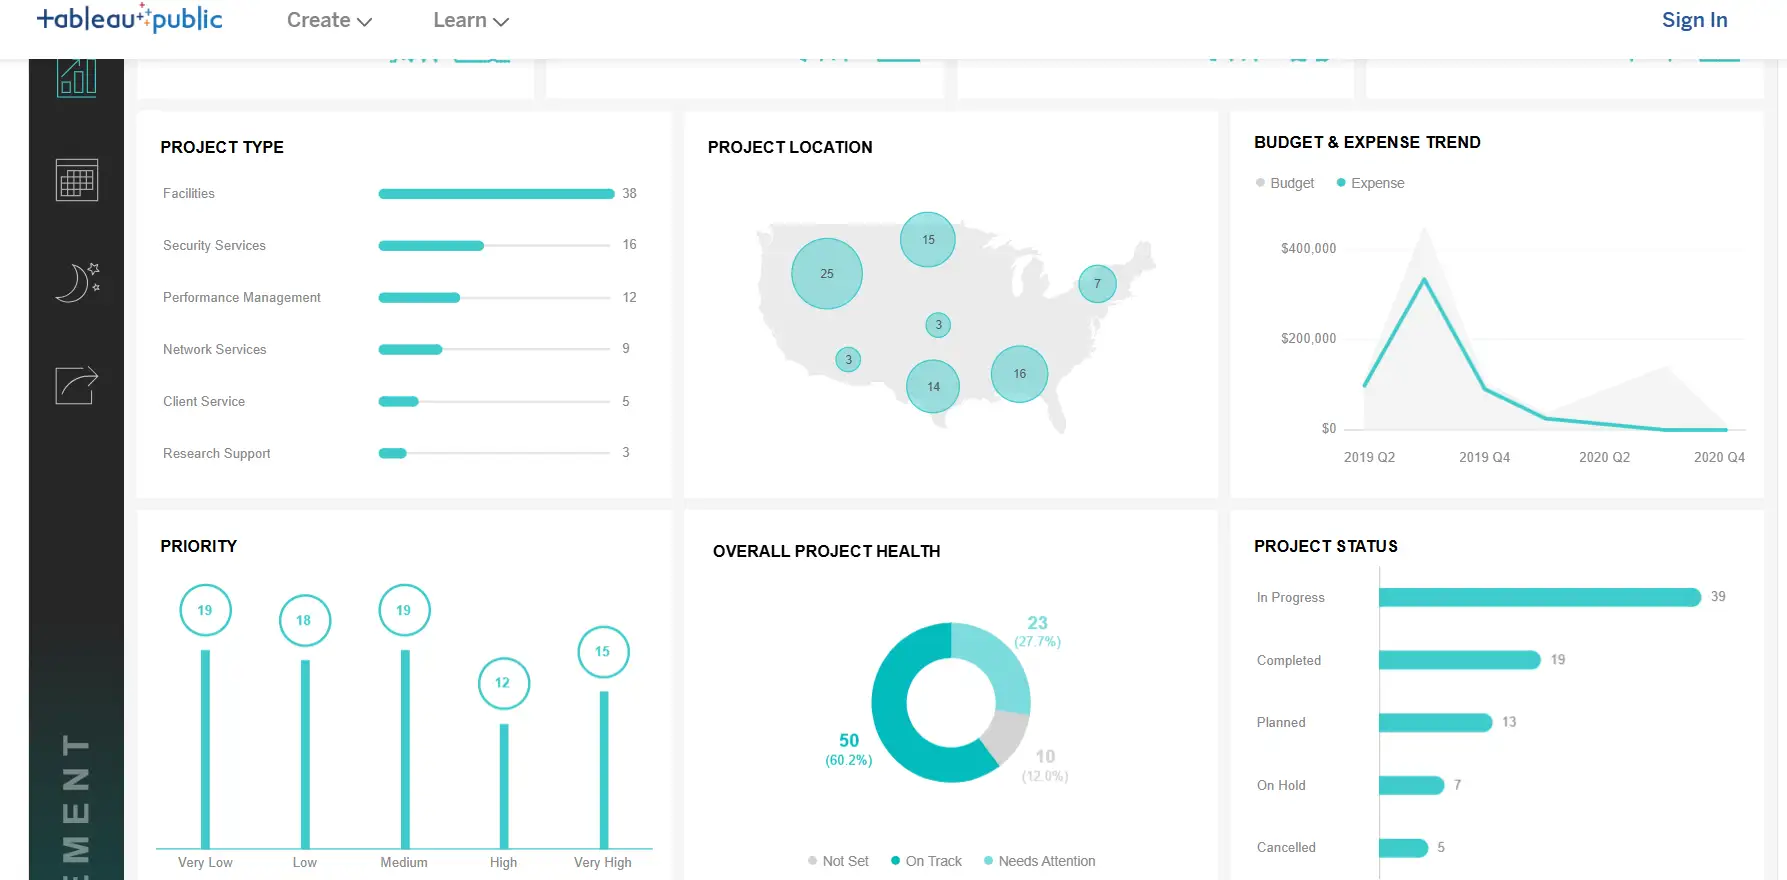Screen dimensions: 1787x880
Task: Go to Tableau Public home logo
Action: (129, 19)
